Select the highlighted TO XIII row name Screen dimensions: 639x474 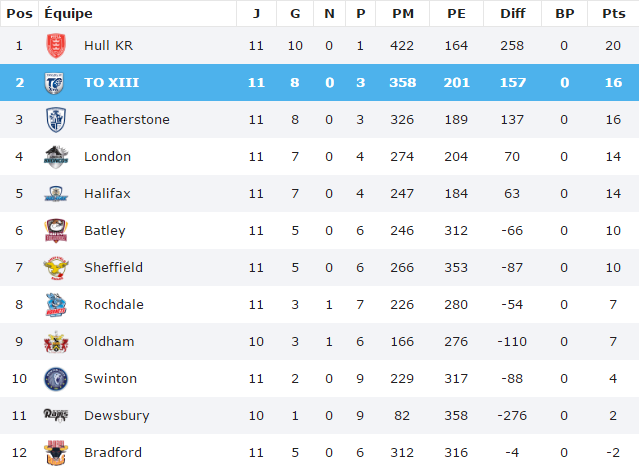click(113, 83)
